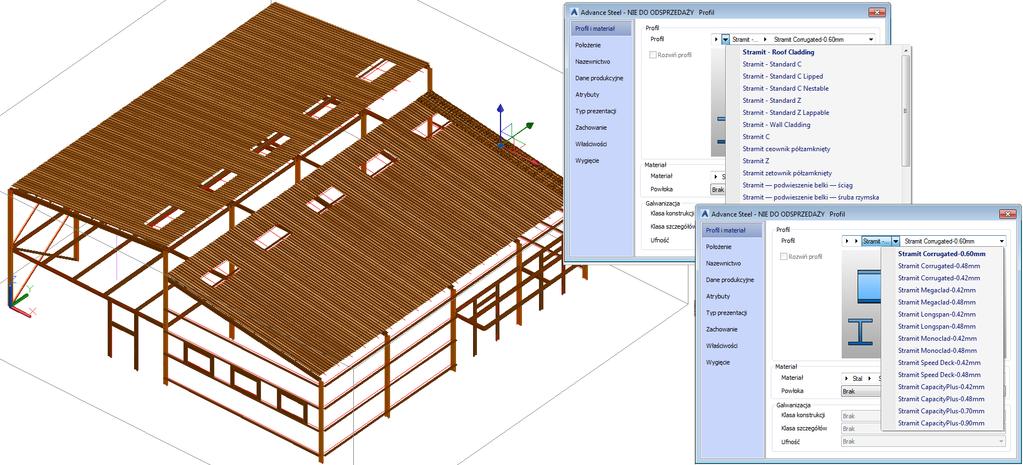Select Stramit Corrugated-0.48mm in profile list
The image size is (1023, 465).
point(941,266)
